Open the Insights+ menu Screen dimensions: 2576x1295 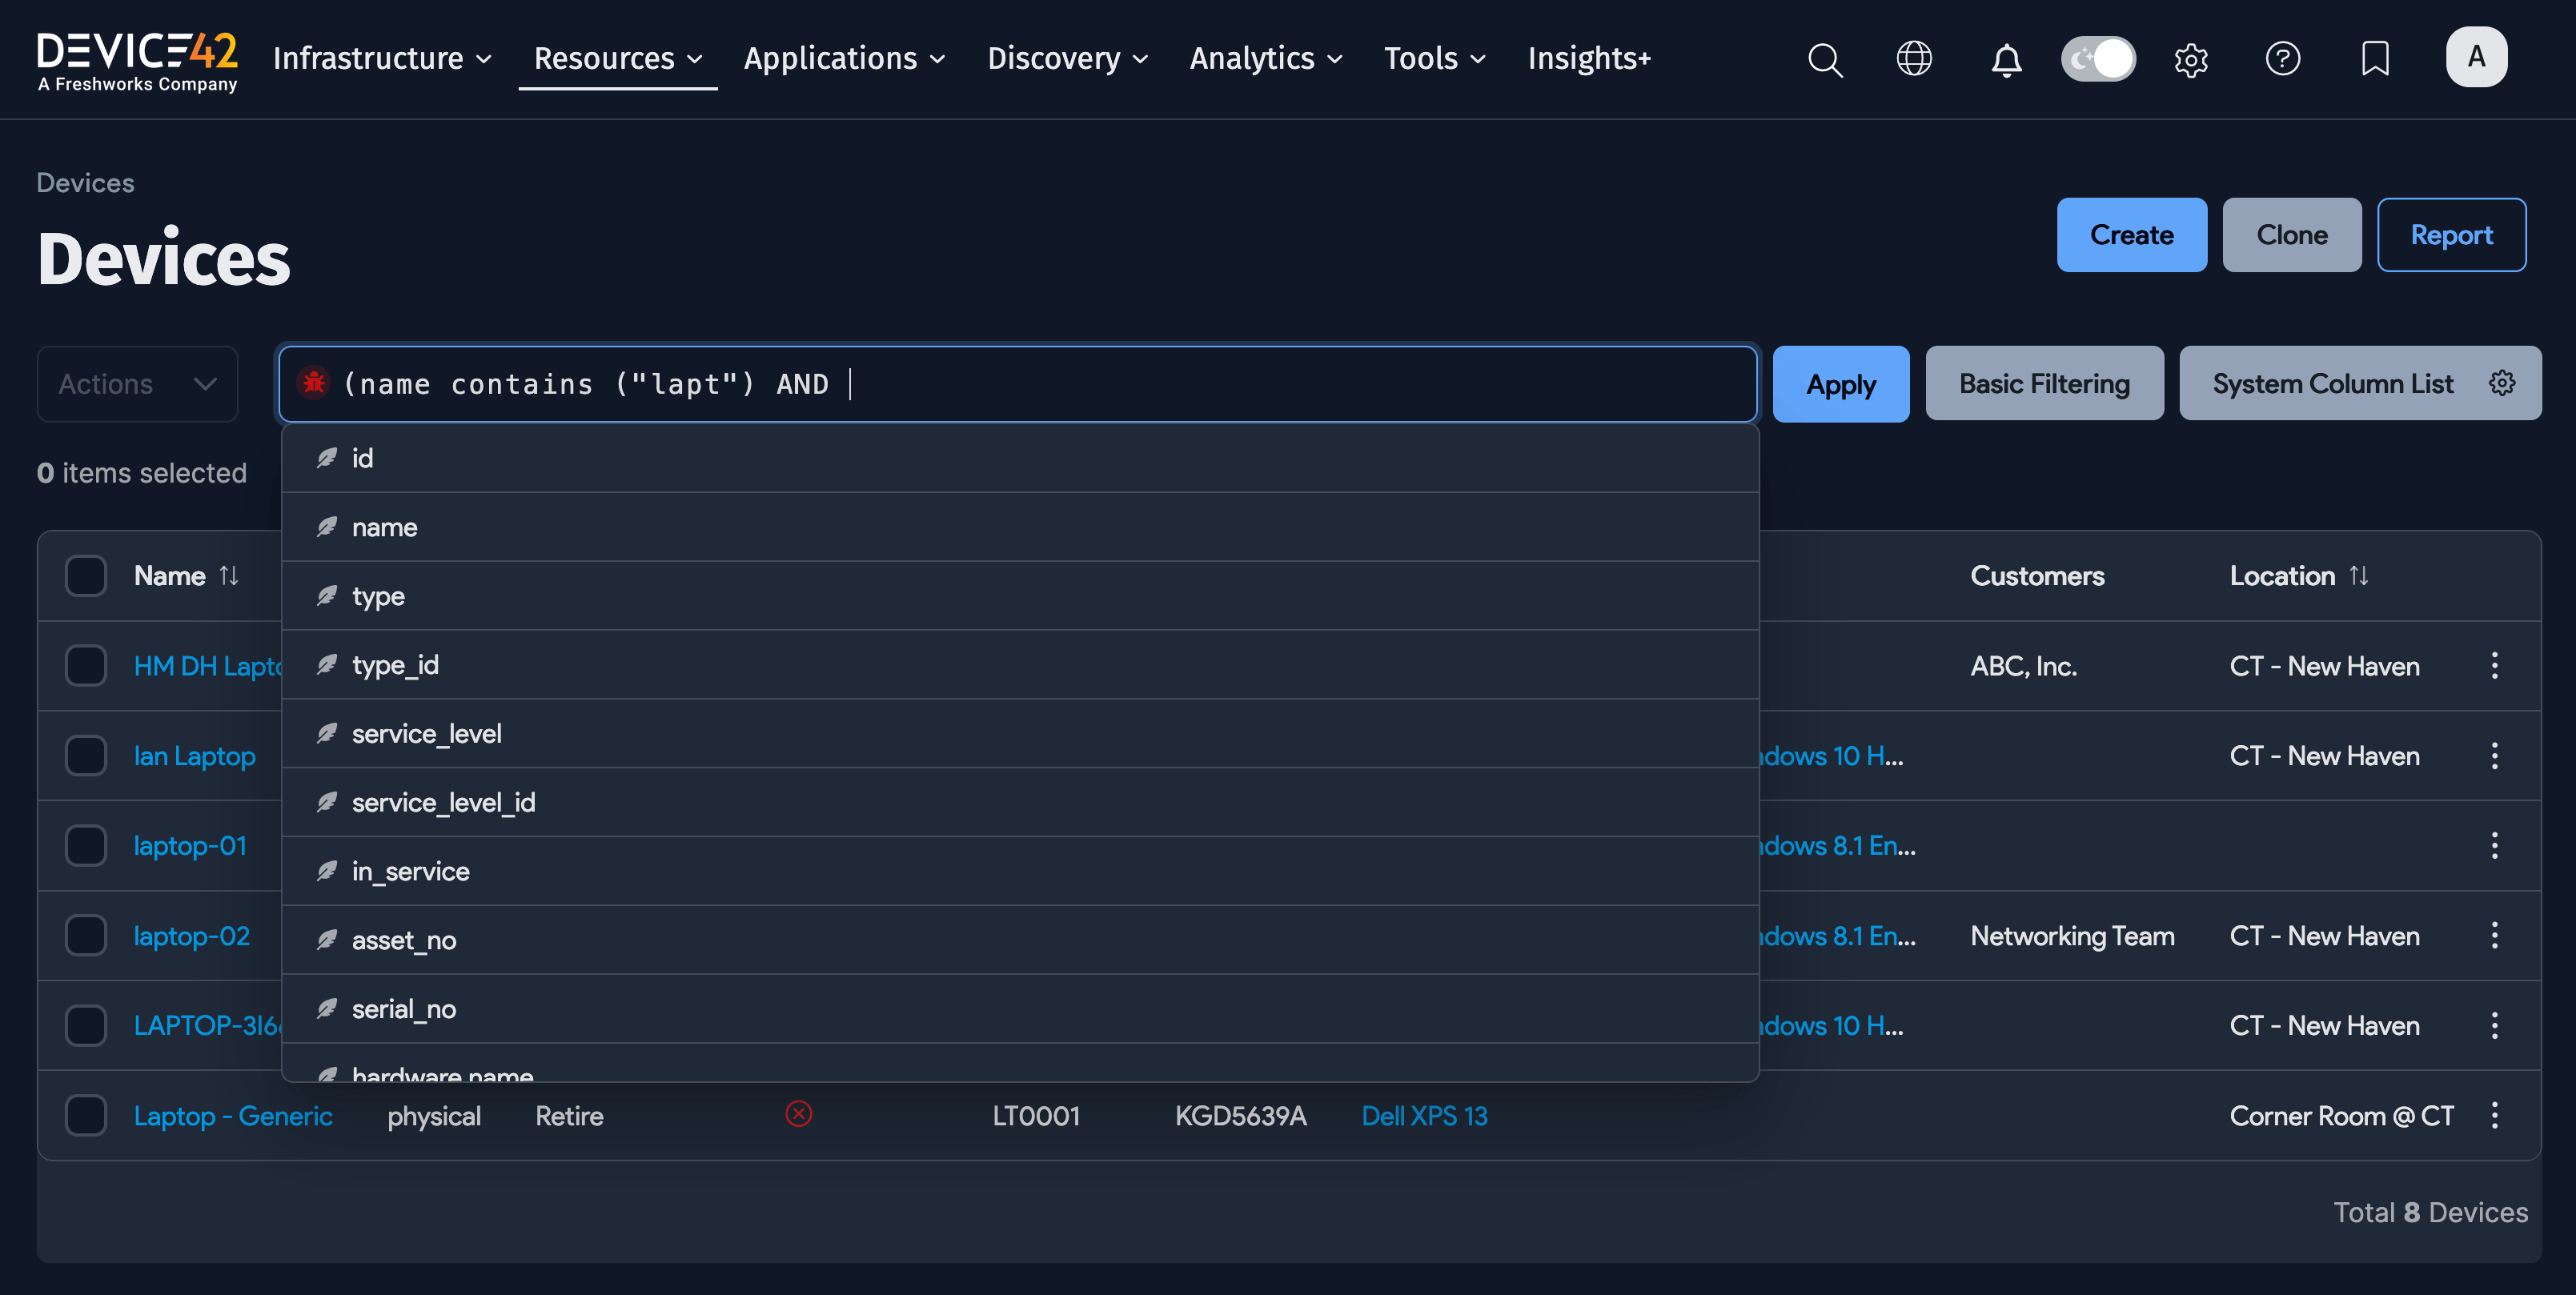[x=1589, y=58]
